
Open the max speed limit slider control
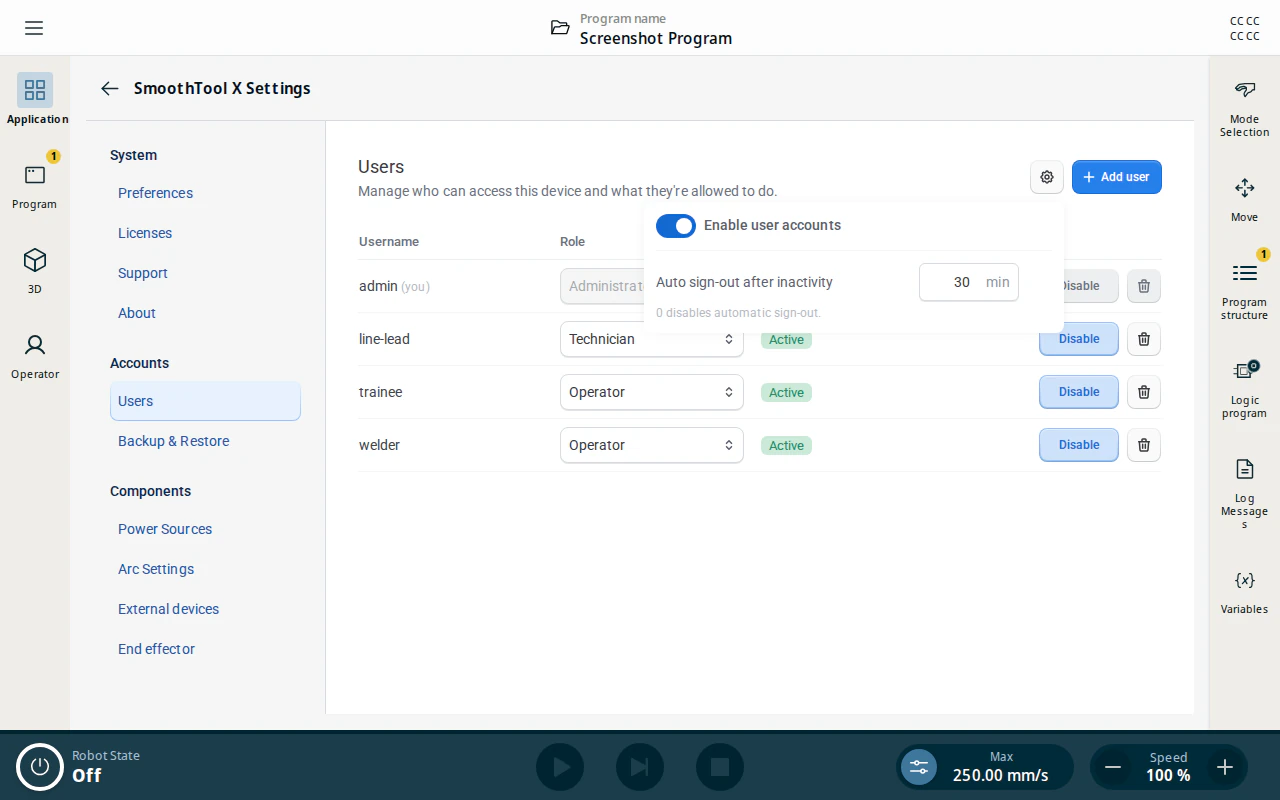919,767
